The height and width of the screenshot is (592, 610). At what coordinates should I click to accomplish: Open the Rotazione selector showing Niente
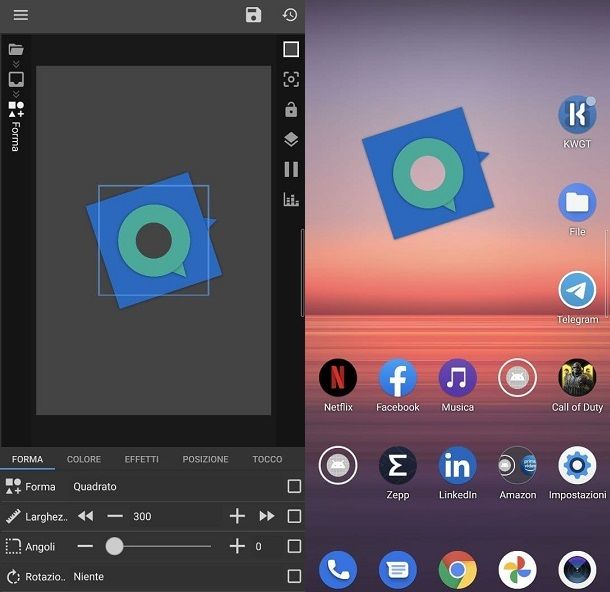coord(89,576)
